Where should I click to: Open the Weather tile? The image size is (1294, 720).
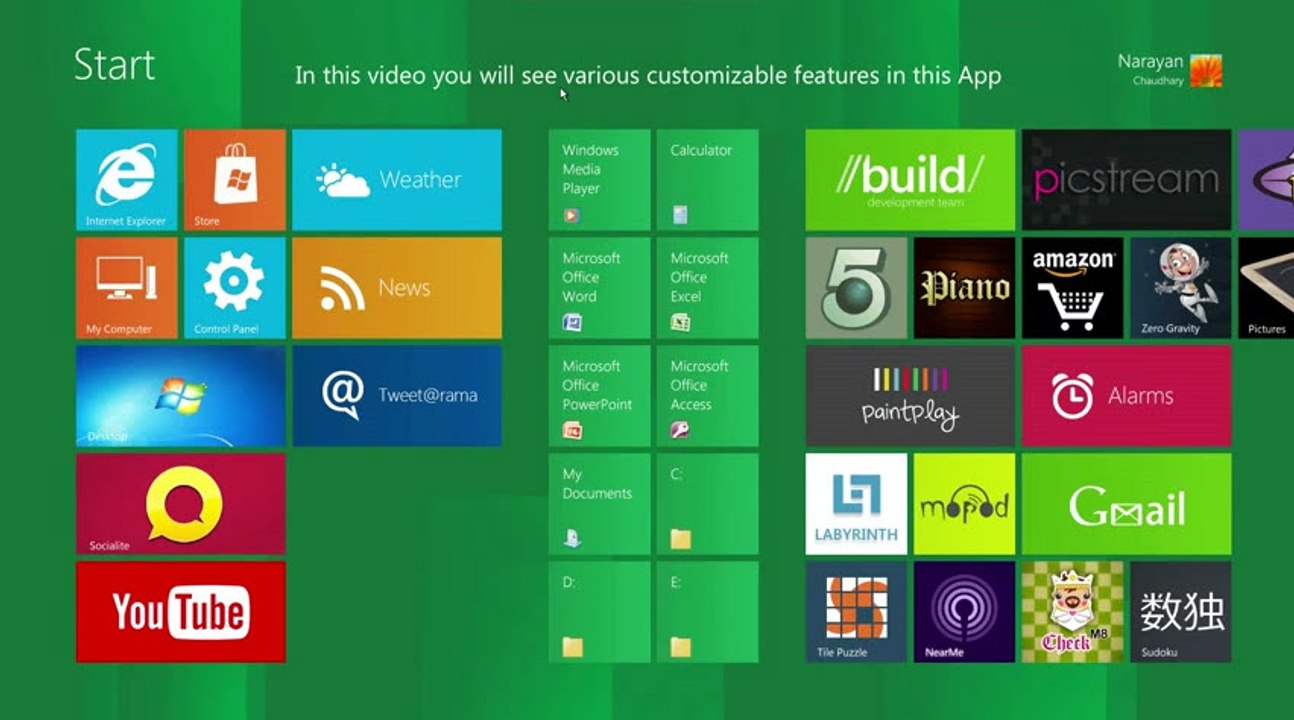coord(397,180)
